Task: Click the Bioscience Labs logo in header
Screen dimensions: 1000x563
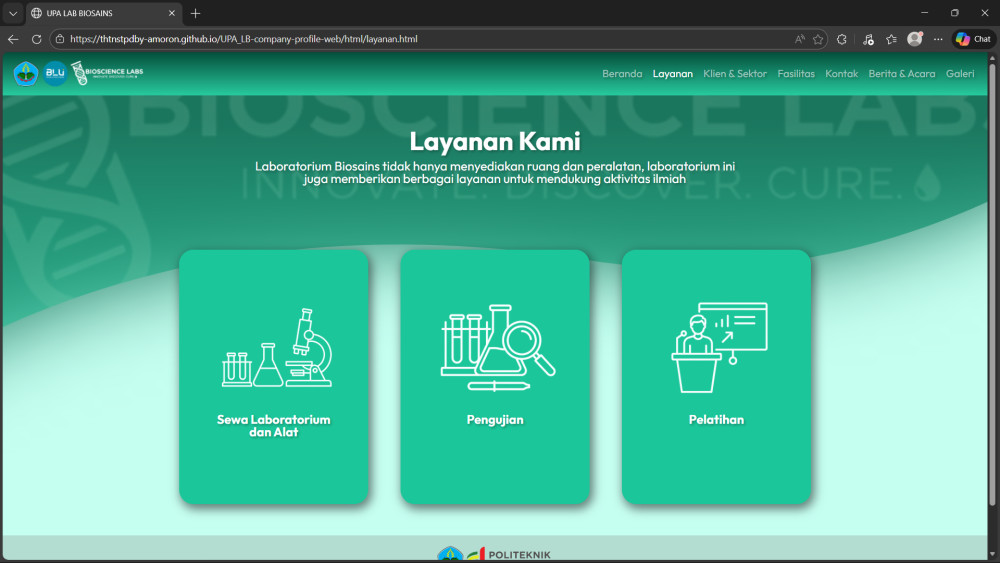Action: tap(107, 73)
